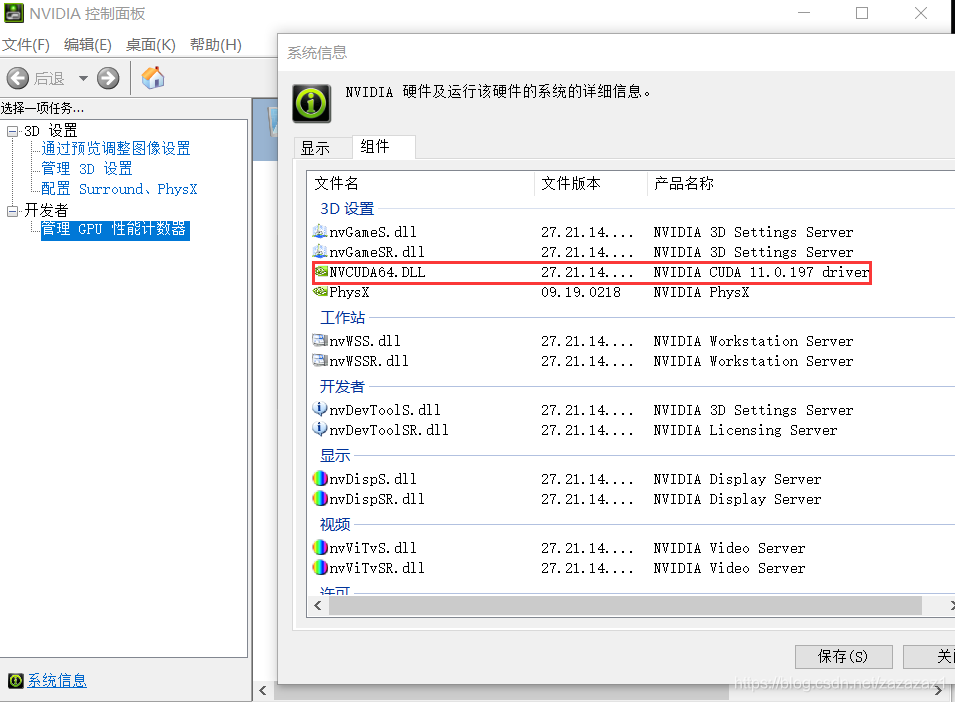Open the 文件(F) menu
Screen dimensions: 955x702
coord(26,45)
